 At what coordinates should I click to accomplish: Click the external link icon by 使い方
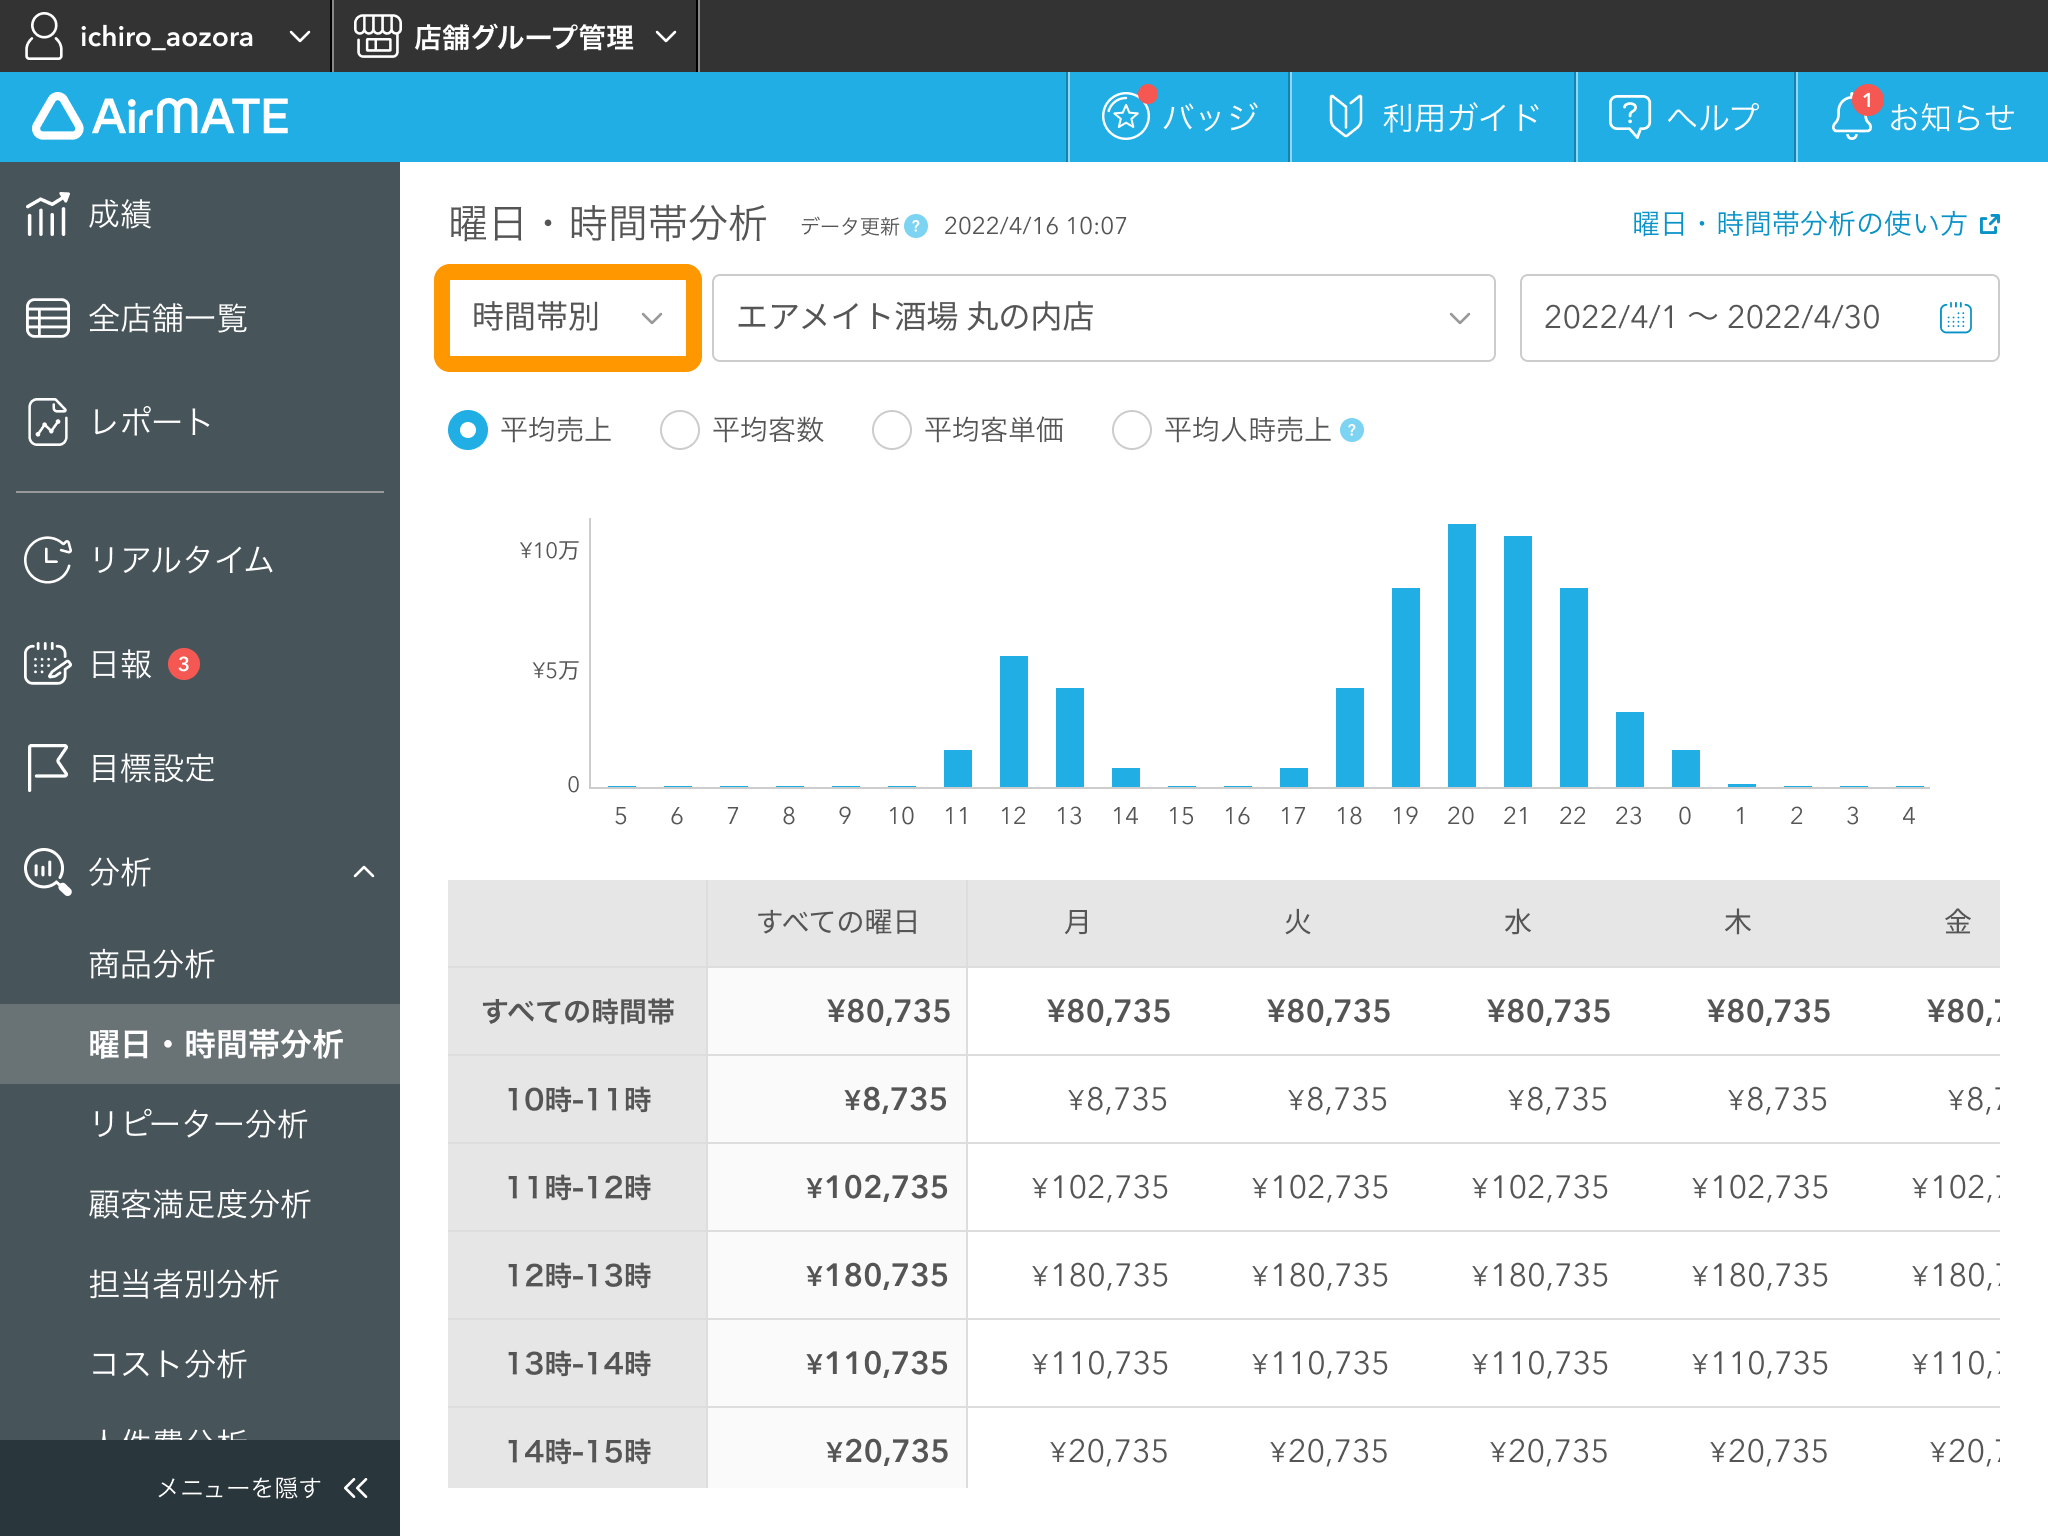point(1989,224)
